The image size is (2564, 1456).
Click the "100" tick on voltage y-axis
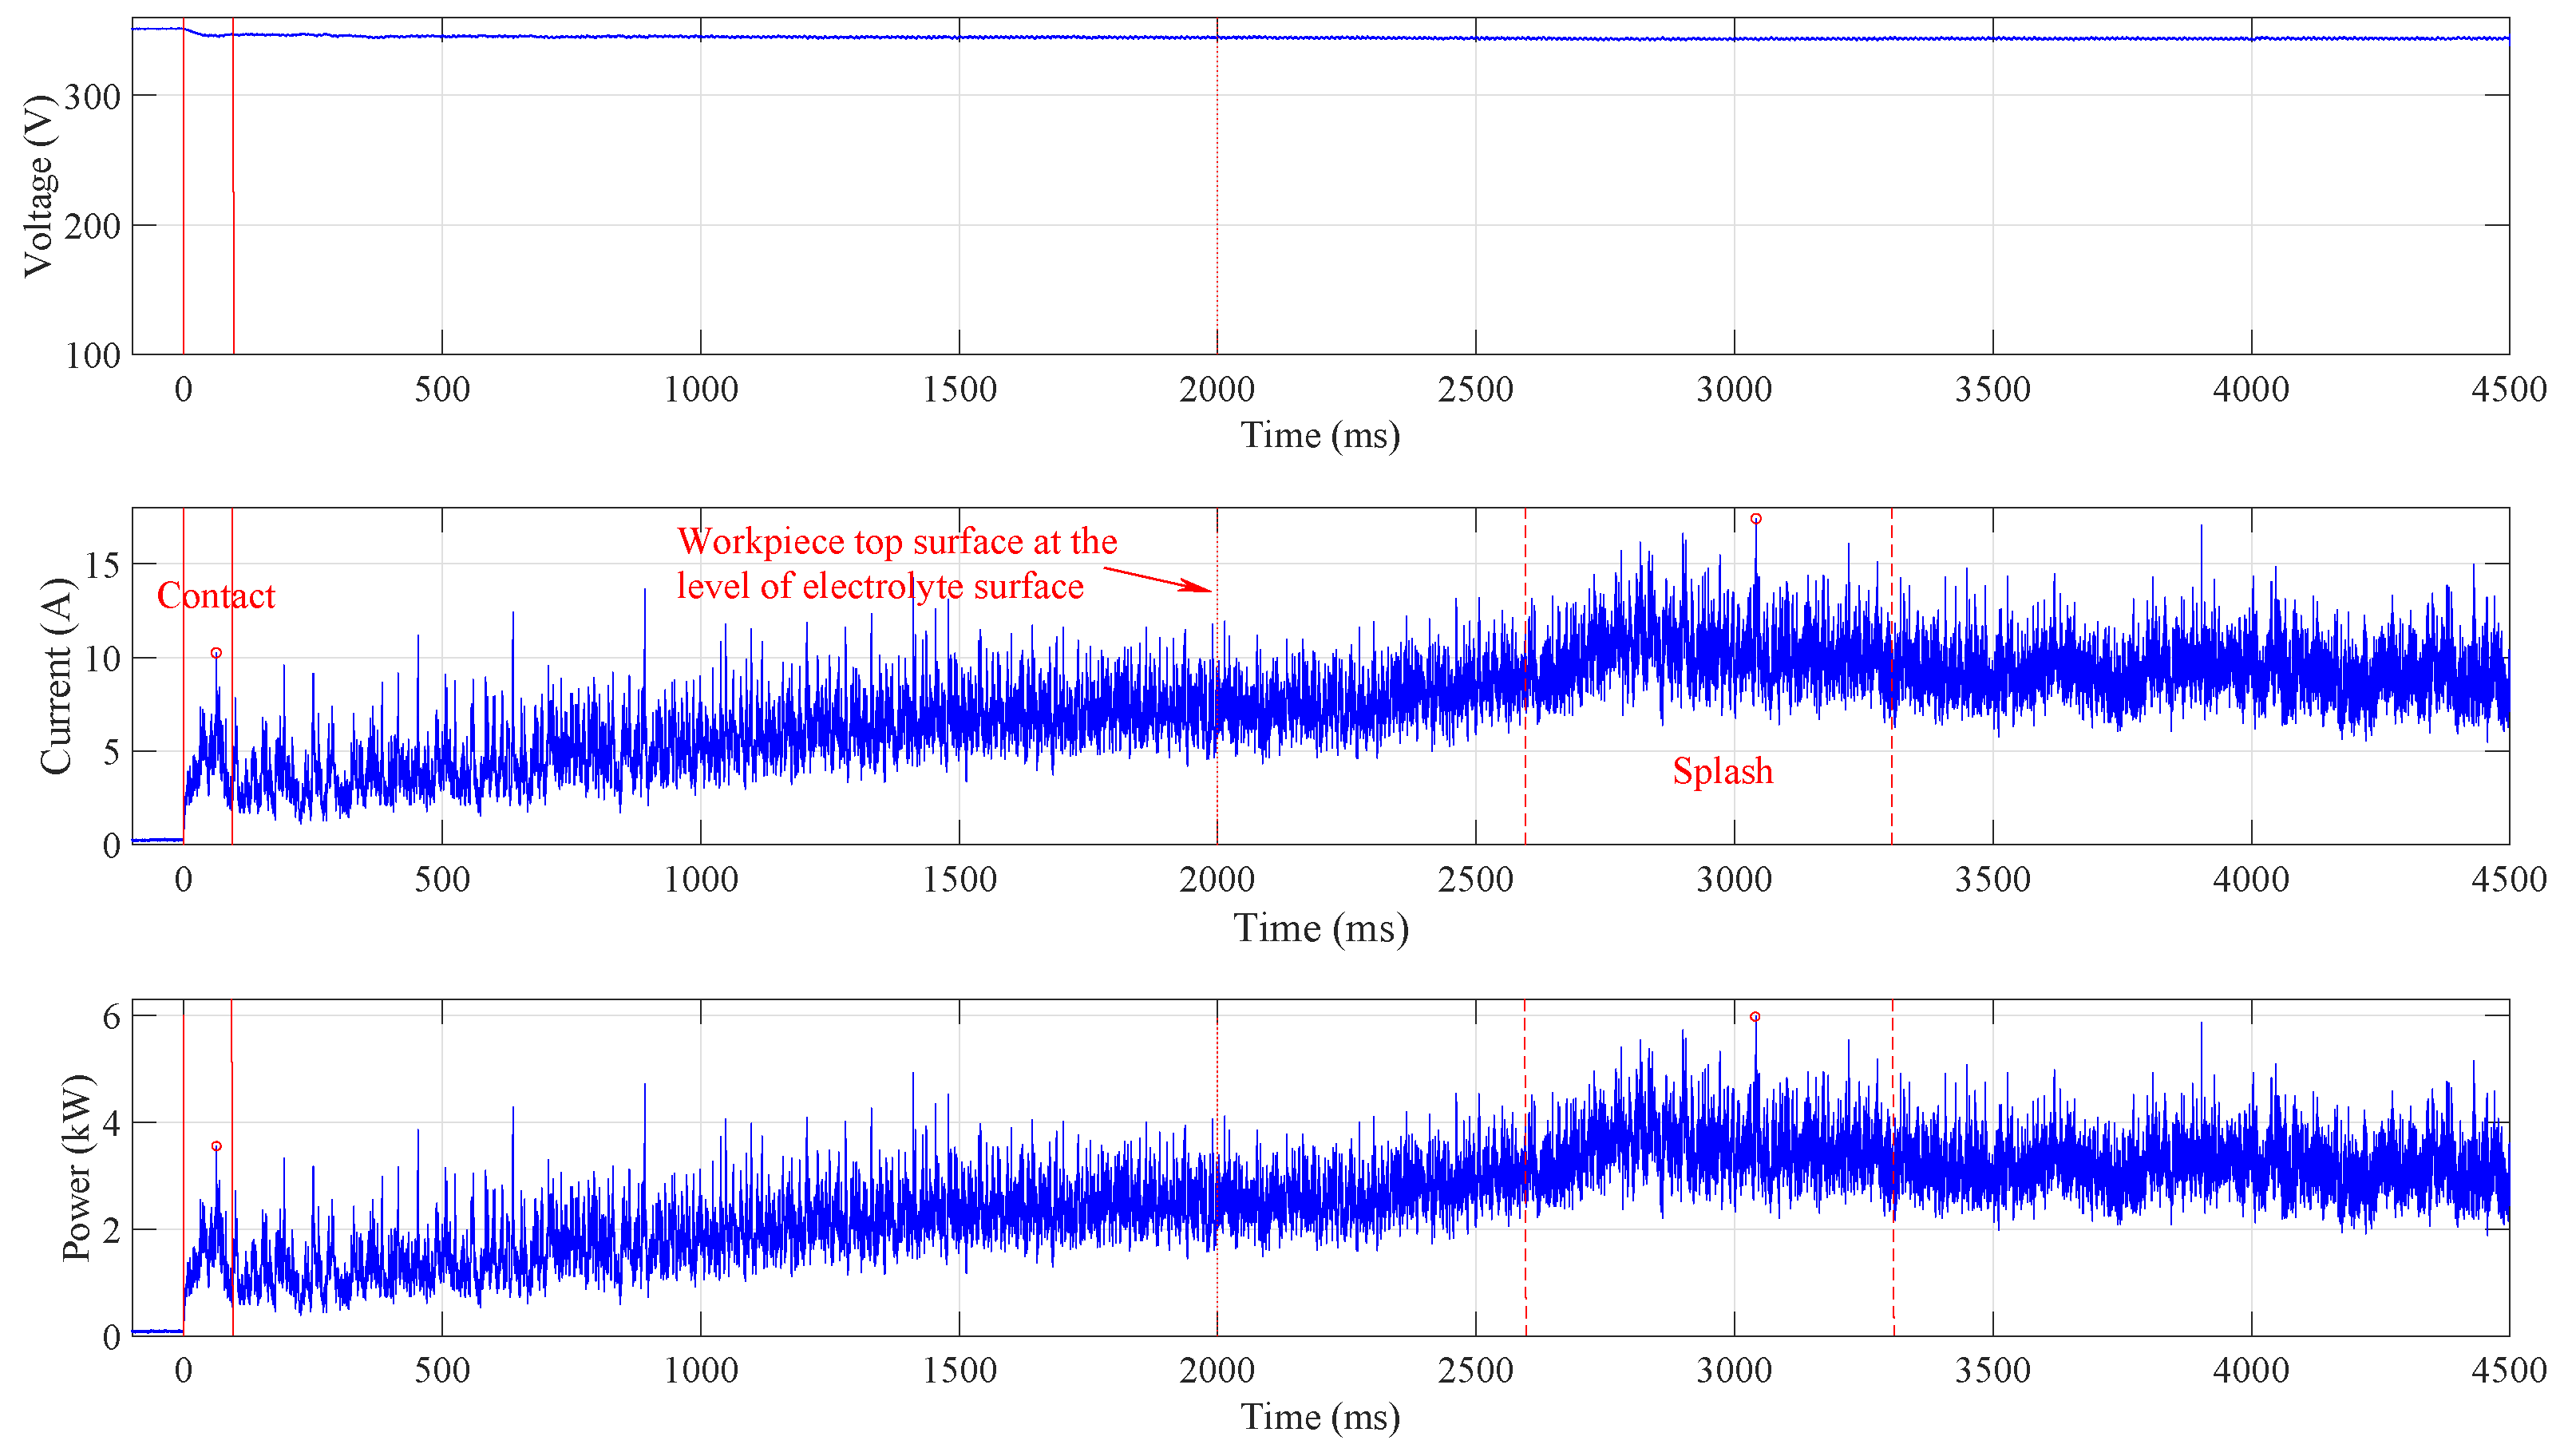92,356
